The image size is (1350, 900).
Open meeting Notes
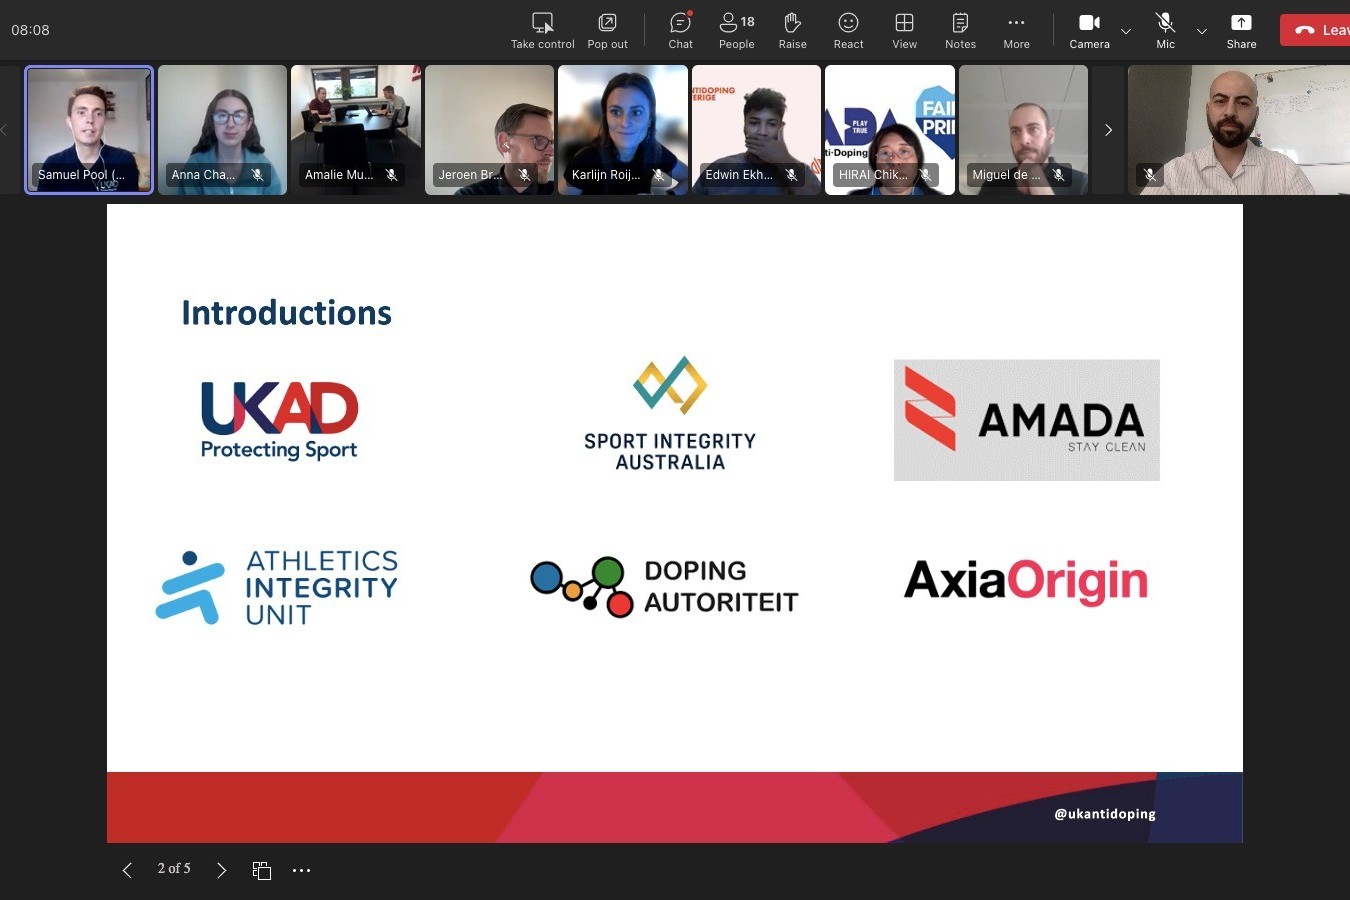(960, 30)
